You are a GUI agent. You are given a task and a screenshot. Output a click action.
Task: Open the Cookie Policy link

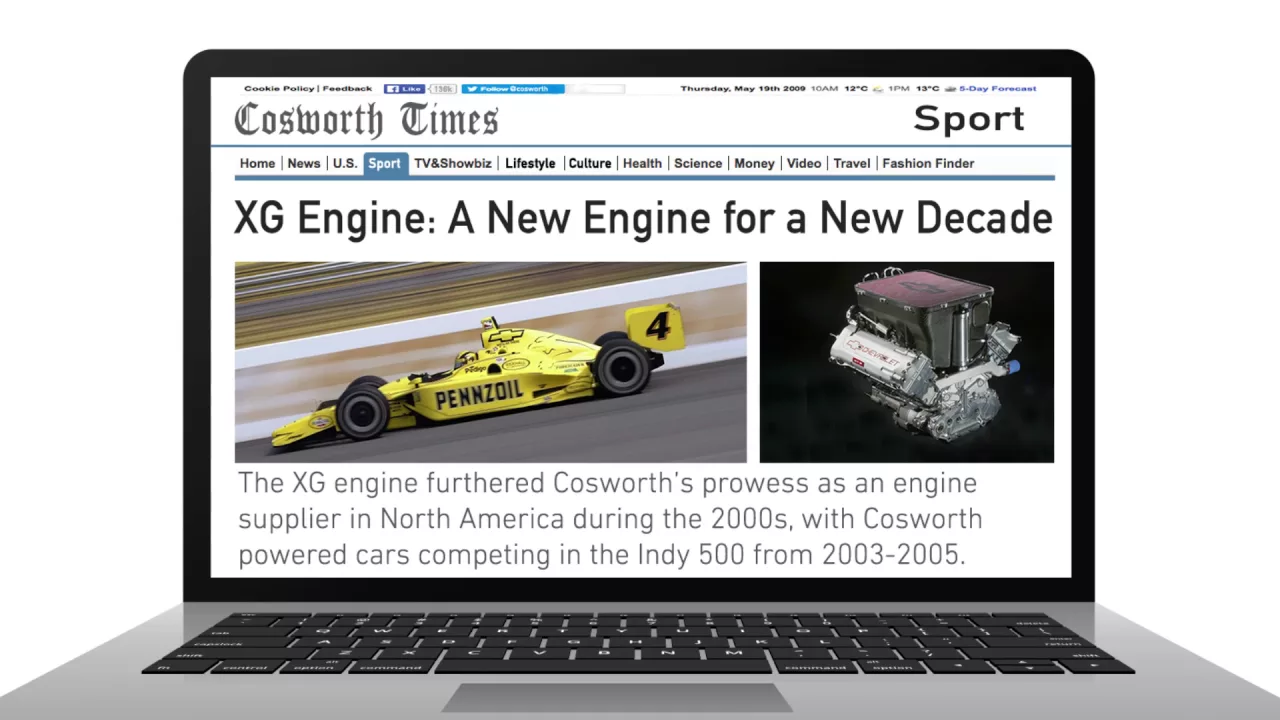coord(279,89)
